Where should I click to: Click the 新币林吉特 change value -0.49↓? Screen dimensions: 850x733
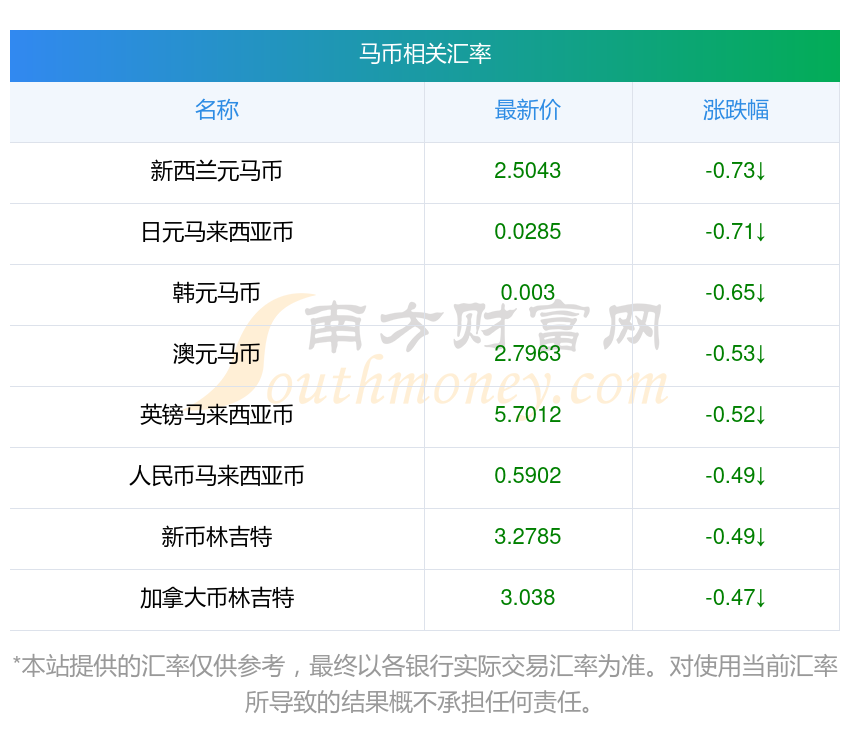point(736,537)
